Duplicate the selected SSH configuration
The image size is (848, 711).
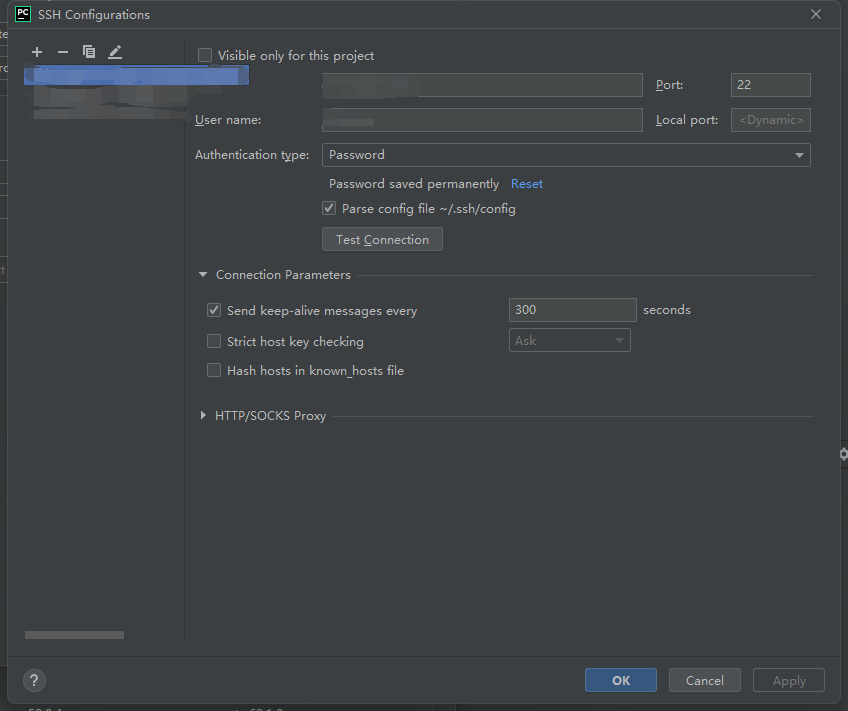coord(89,52)
